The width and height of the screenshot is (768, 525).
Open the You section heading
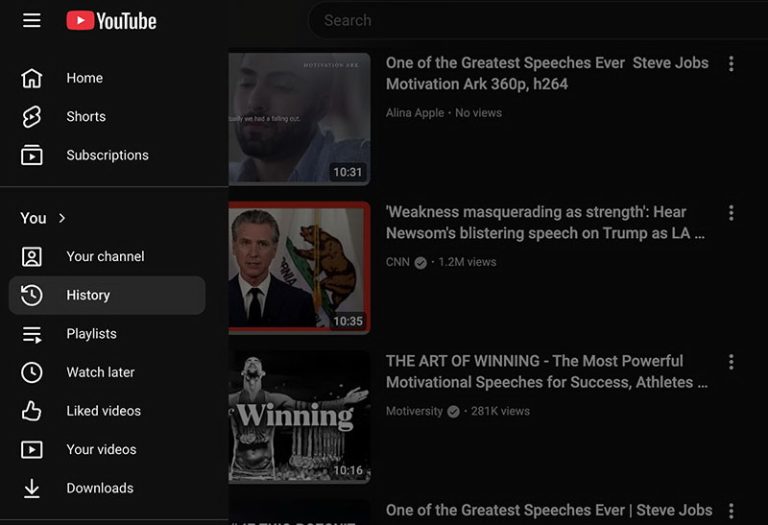click(33, 218)
